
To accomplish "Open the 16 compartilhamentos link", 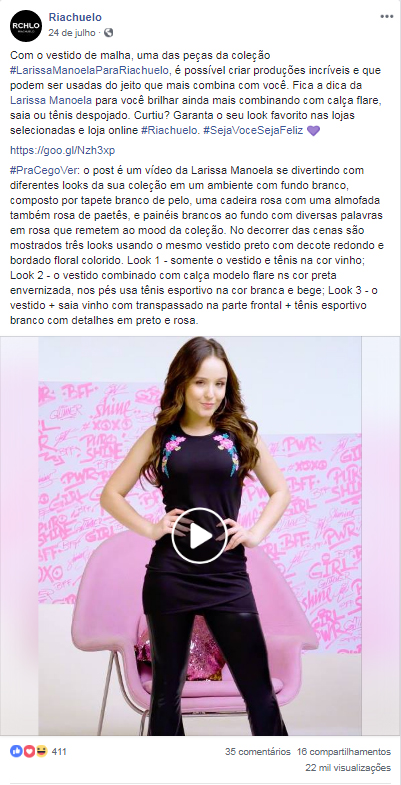I will tap(343, 751).
